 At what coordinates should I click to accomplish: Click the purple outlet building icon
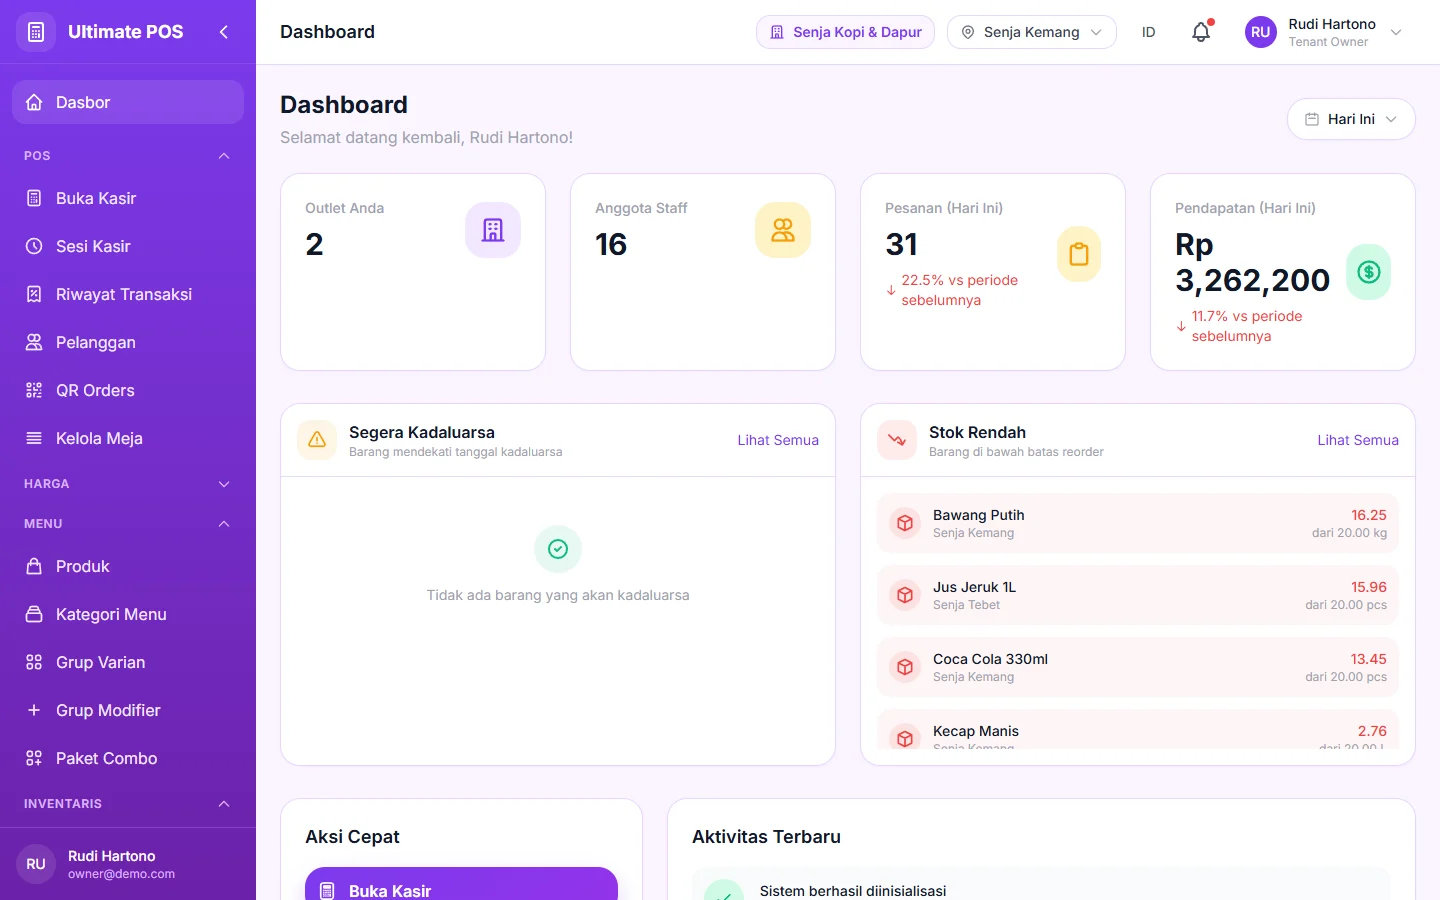coord(493,230)
